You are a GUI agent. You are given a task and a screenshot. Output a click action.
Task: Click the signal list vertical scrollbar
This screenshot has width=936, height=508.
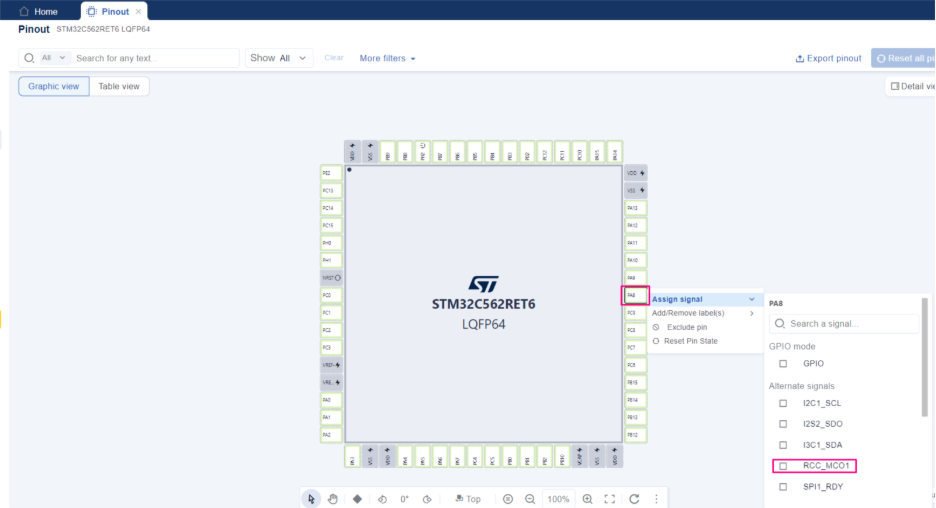pos(925,357)
